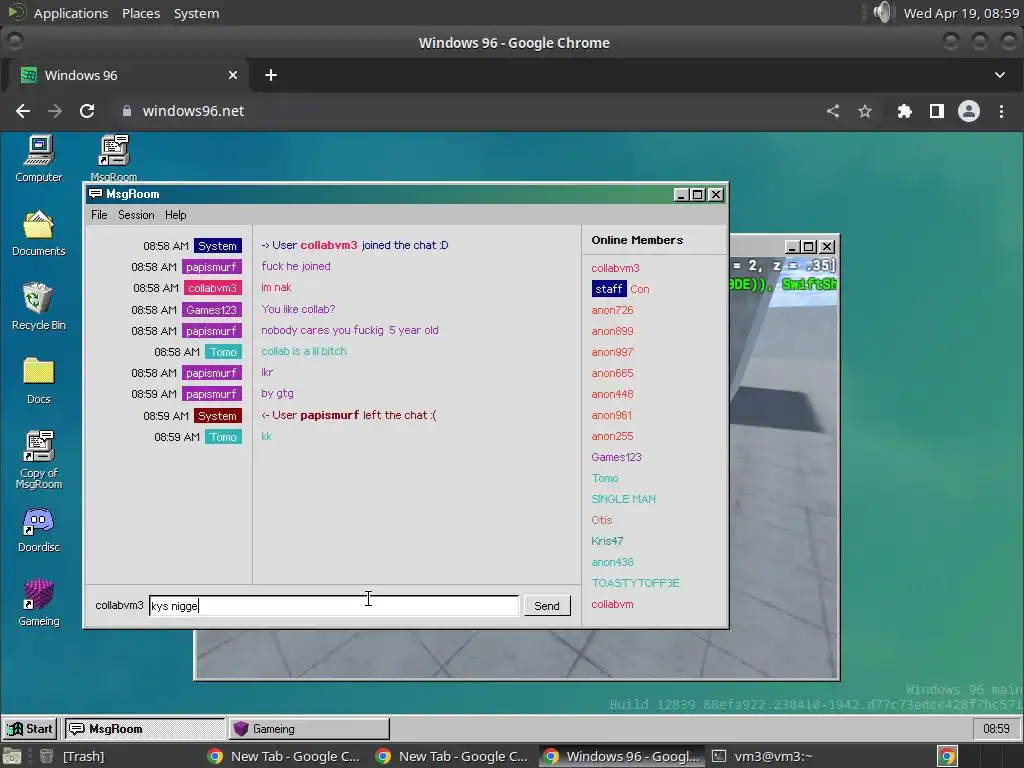This screenshot has width=1024, height=768.
Task: Select SINGLE MAN in Online Members
Action: click(623, 499)
